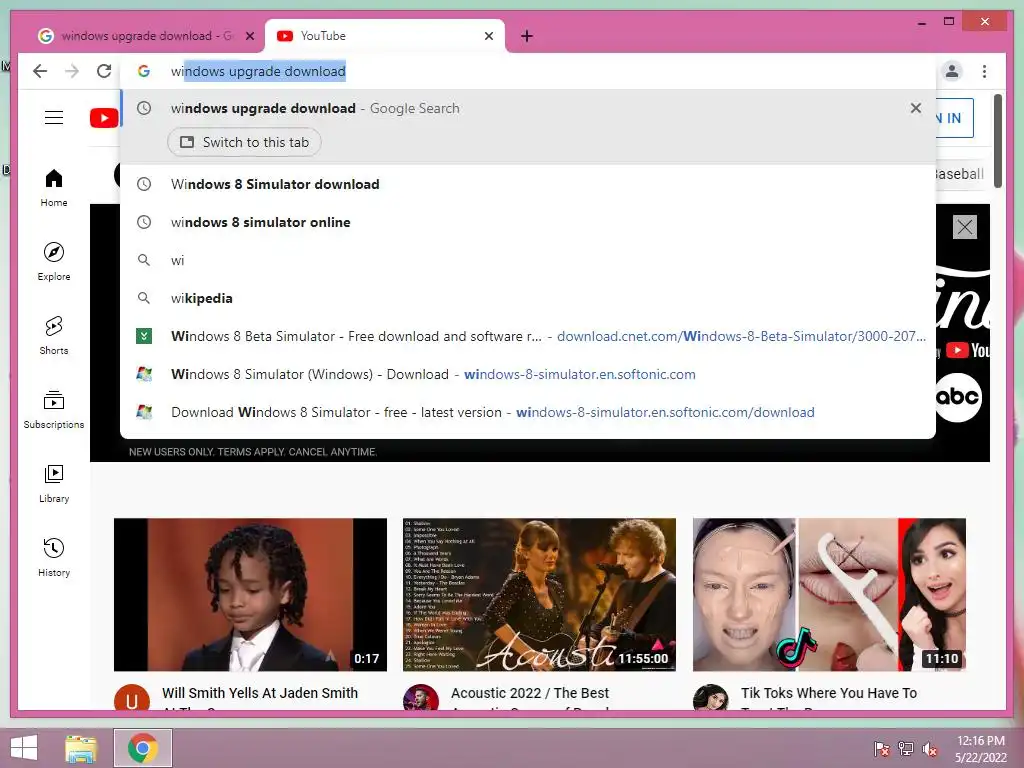Screen dimensions: 1024x768
Task: Remove the windows upgrade download suggestion
Action: tap(916, 108)
